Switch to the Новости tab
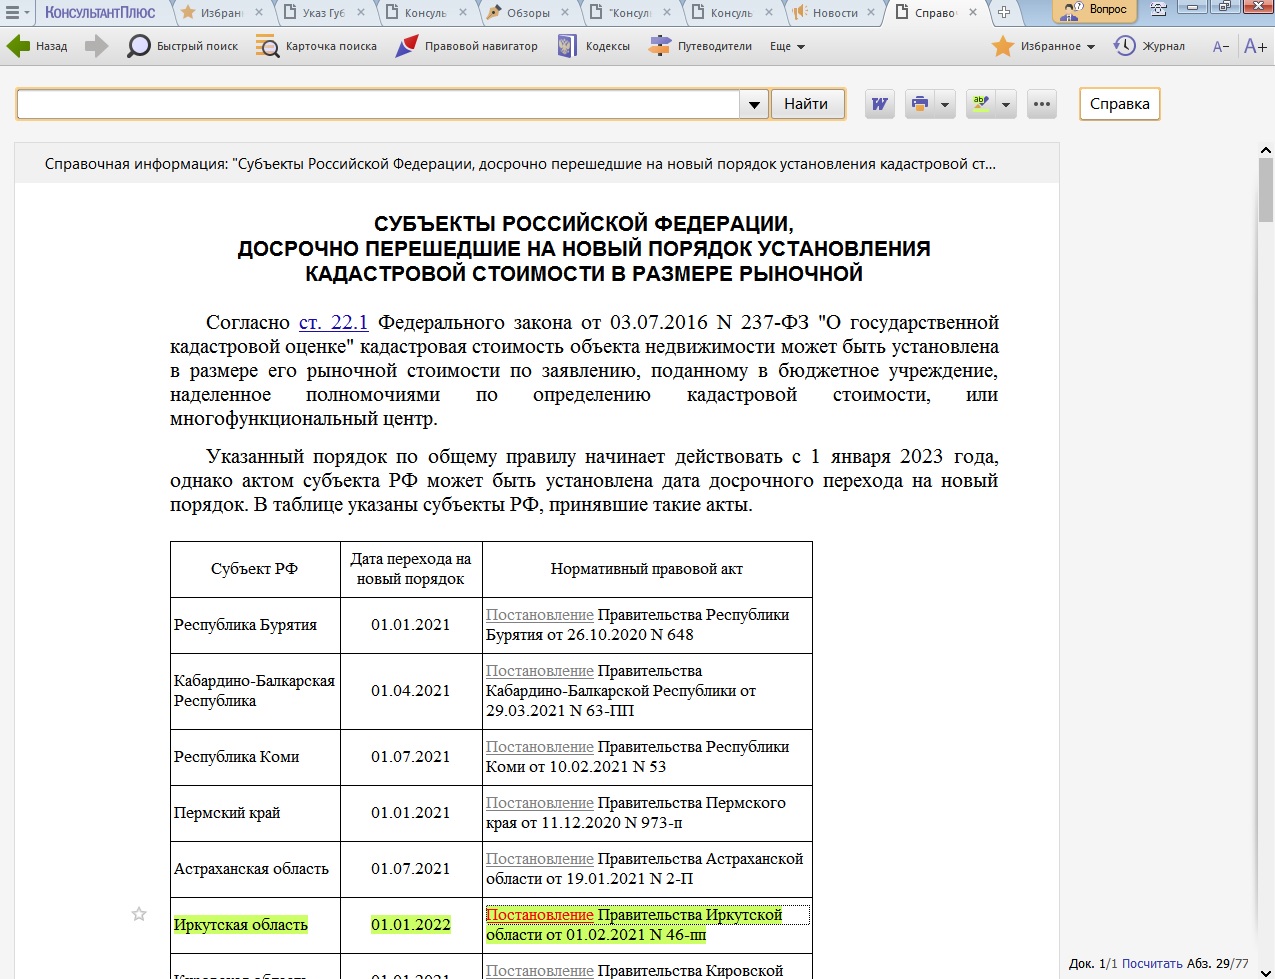 point(826,13)
